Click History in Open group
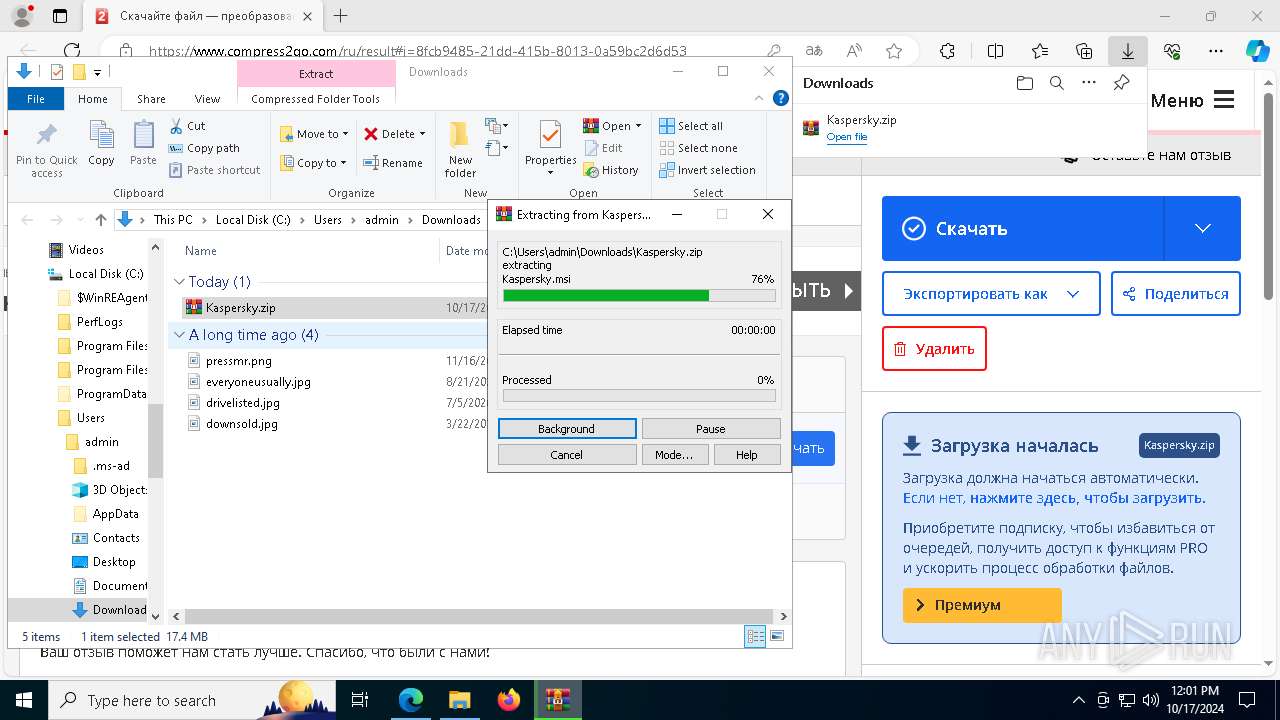1280x720 pixels. tap(611, 170)
